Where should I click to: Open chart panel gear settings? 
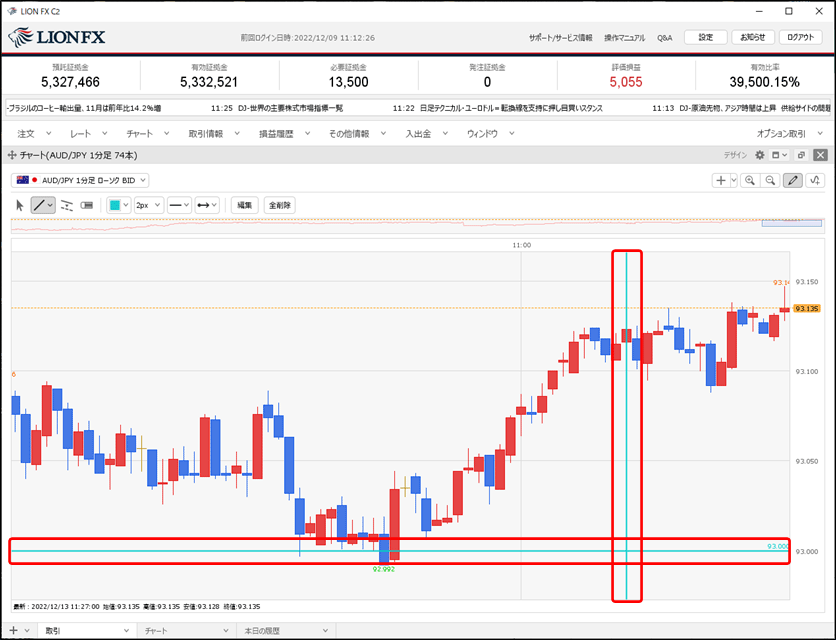click(760, 155)
